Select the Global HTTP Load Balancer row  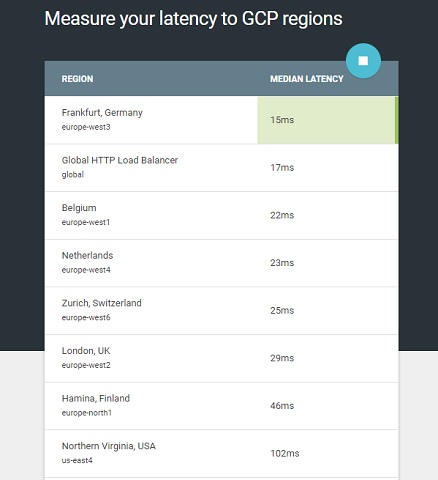click(x=221, y=168)
